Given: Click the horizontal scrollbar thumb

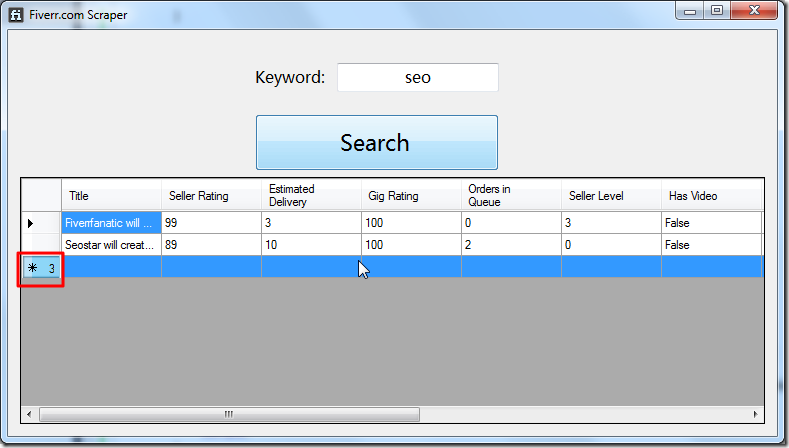Looking at the screenshot, I should pos(229,414).
